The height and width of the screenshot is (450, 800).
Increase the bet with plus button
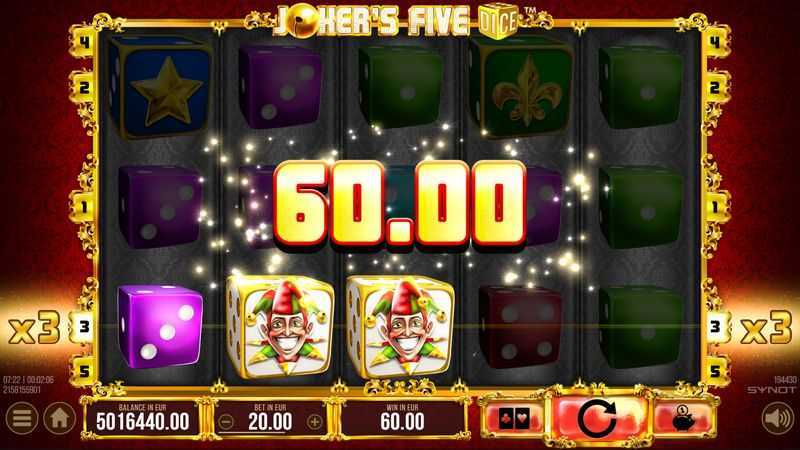(x=315, y=422)
